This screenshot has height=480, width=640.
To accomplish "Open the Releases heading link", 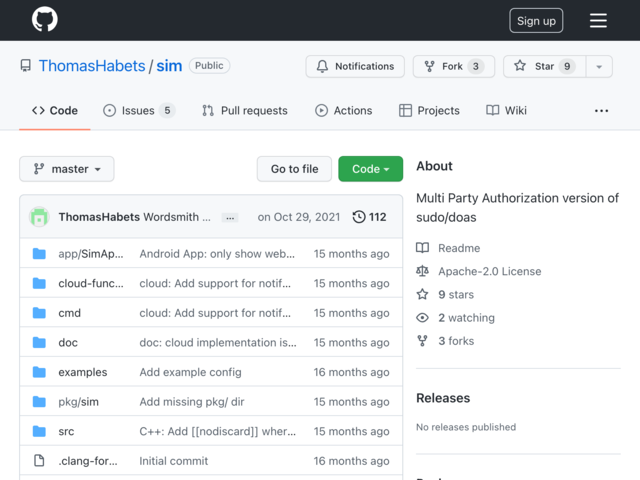I will pos(443,398).
